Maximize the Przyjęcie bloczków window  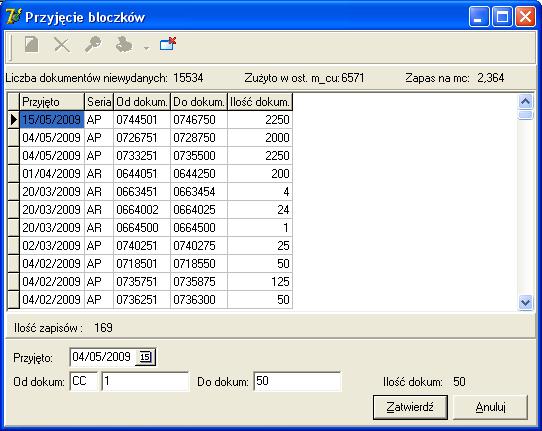[502, 17]
